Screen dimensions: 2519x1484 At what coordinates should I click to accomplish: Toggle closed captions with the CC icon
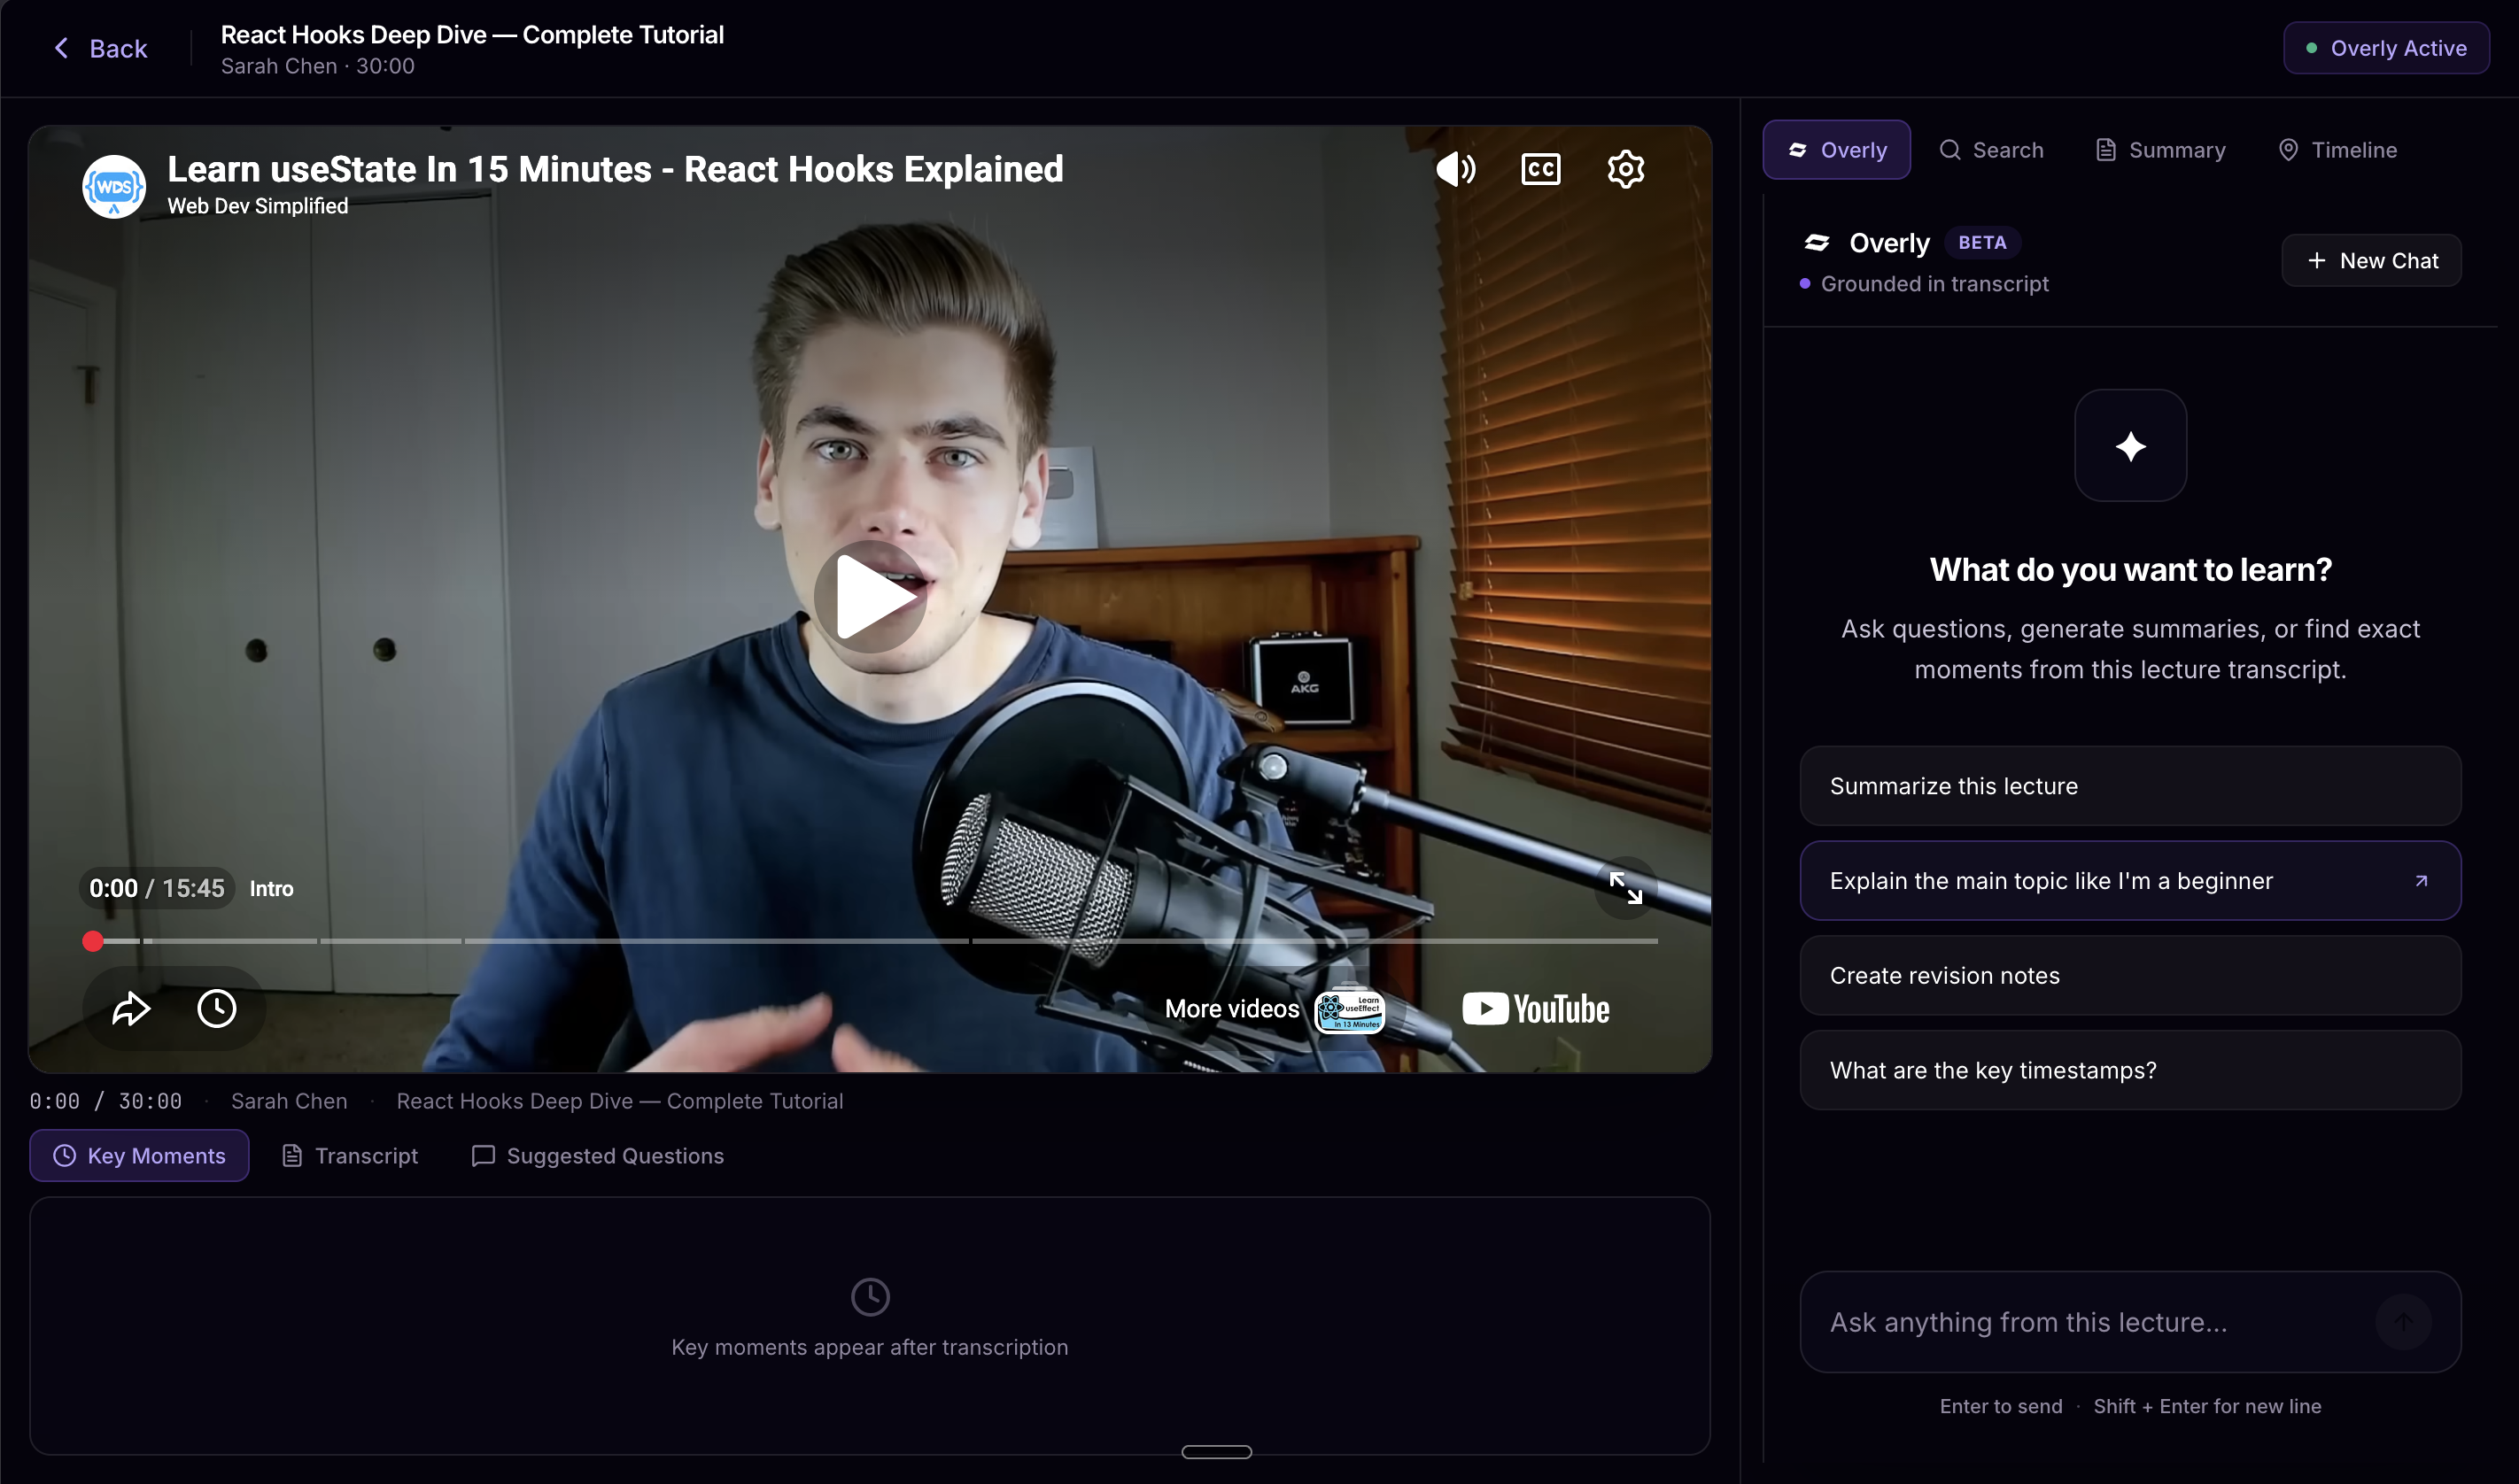(x=1540, y=169)
